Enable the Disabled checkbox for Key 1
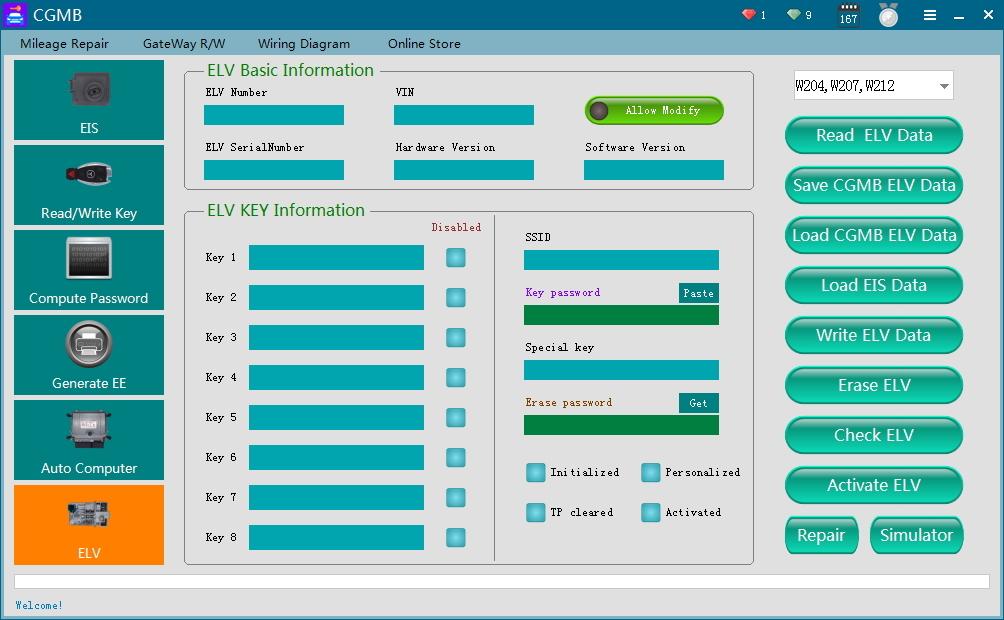Image resolution: width=1004 pixels, height=620 pixels. [456, 257]
